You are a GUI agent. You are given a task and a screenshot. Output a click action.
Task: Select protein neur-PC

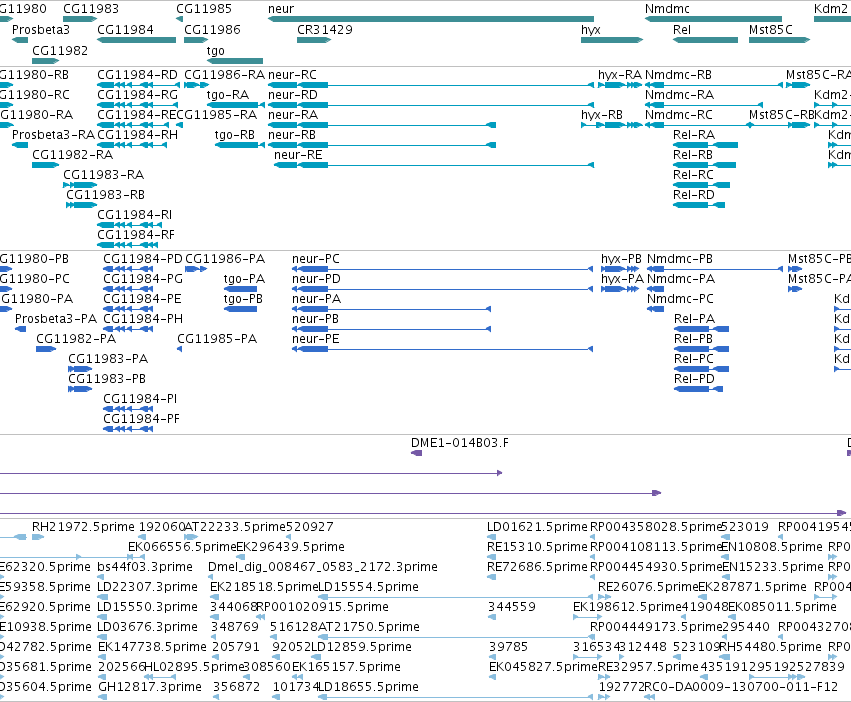pyautogui.click(x=315, y=259)
